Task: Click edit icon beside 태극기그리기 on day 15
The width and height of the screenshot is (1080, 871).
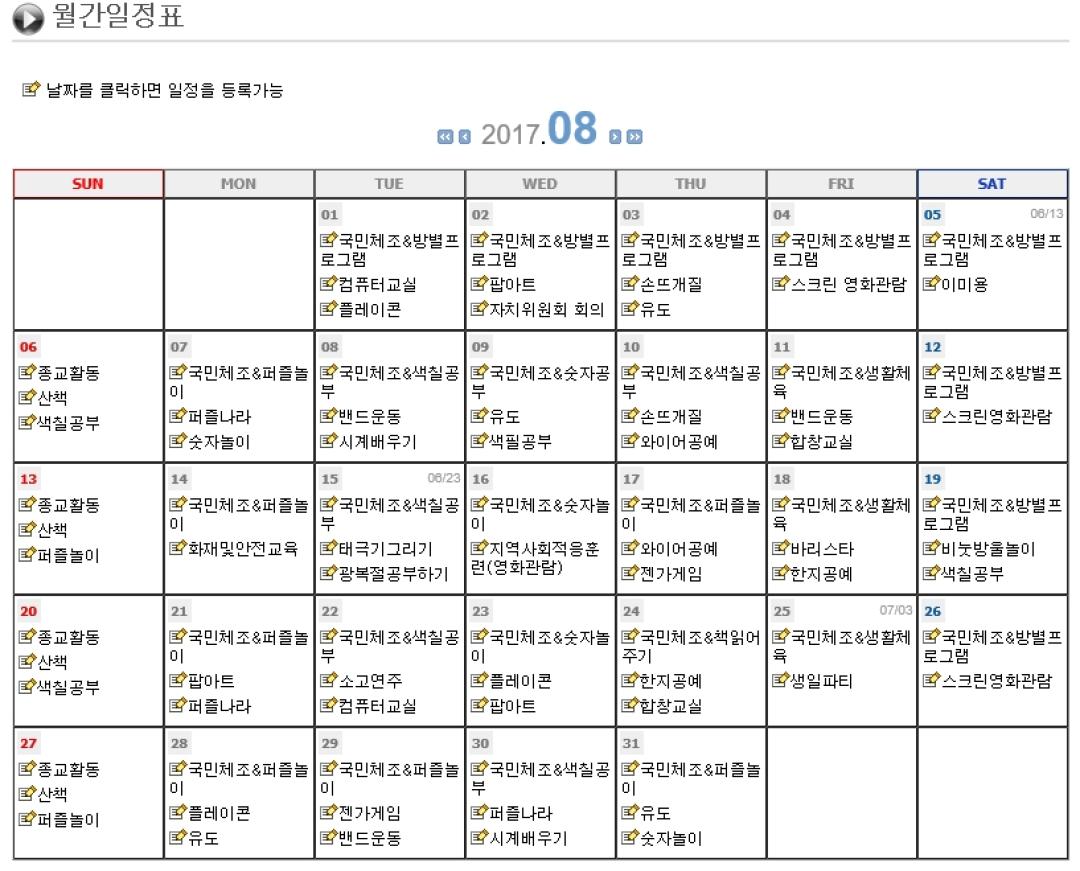Action: click(x=329, y=547)
